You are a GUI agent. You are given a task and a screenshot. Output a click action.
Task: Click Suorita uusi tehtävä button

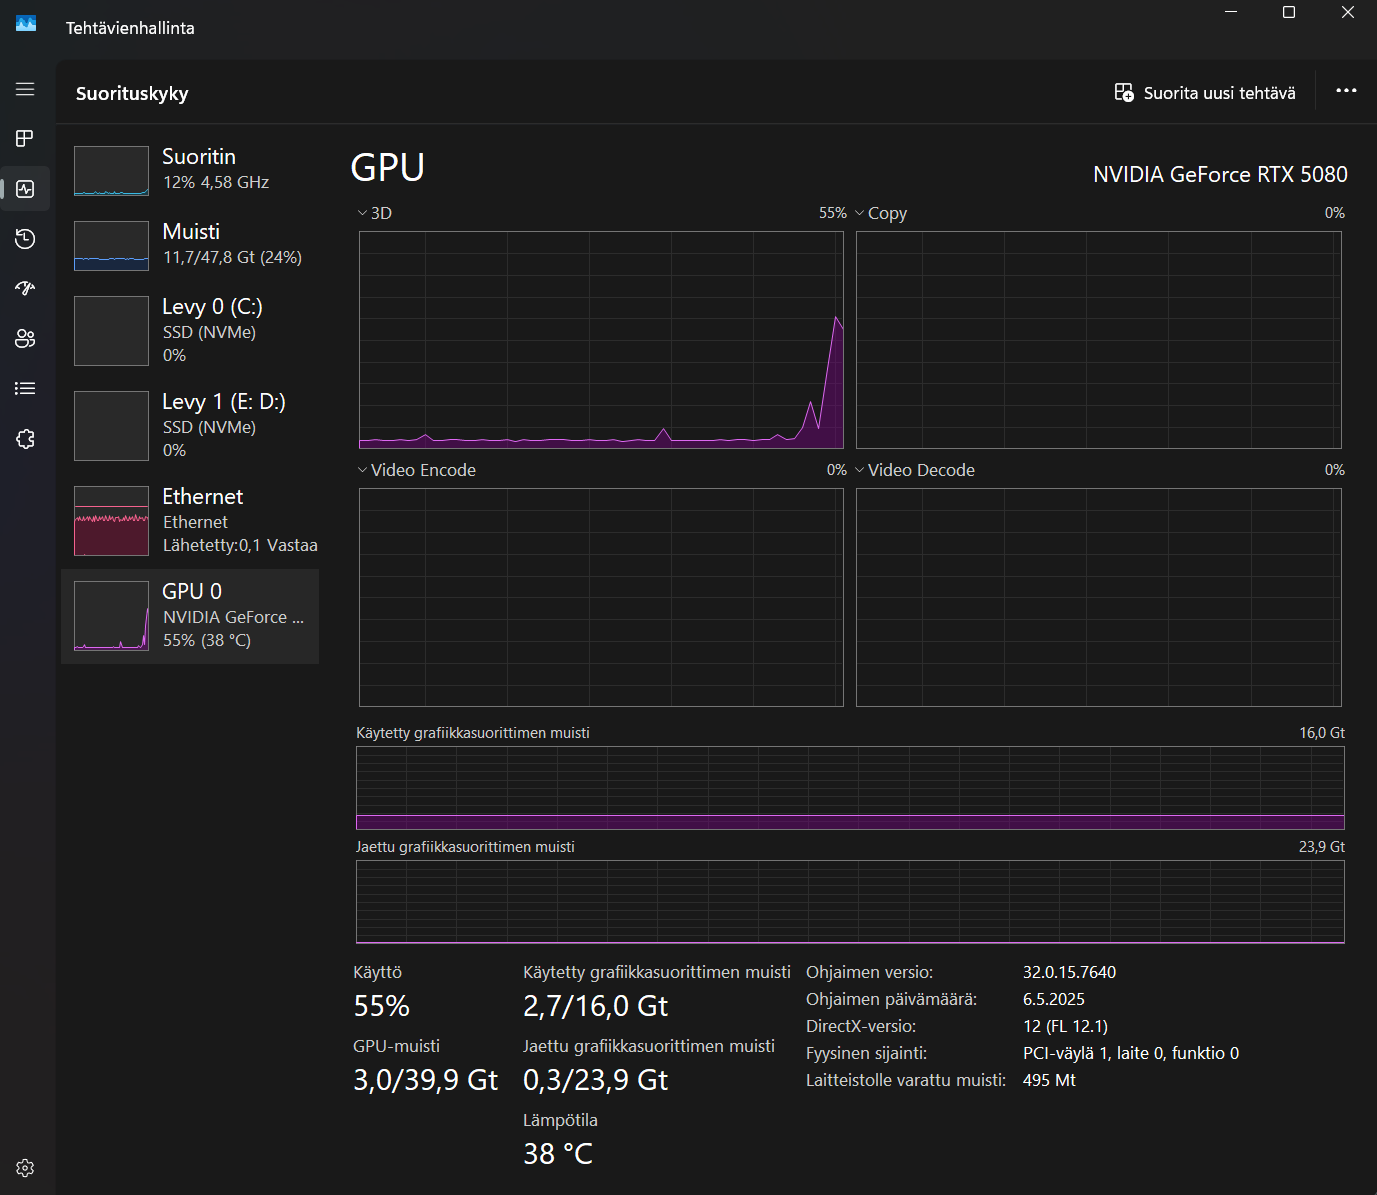pyautogui.click(x=1205, y=93)
